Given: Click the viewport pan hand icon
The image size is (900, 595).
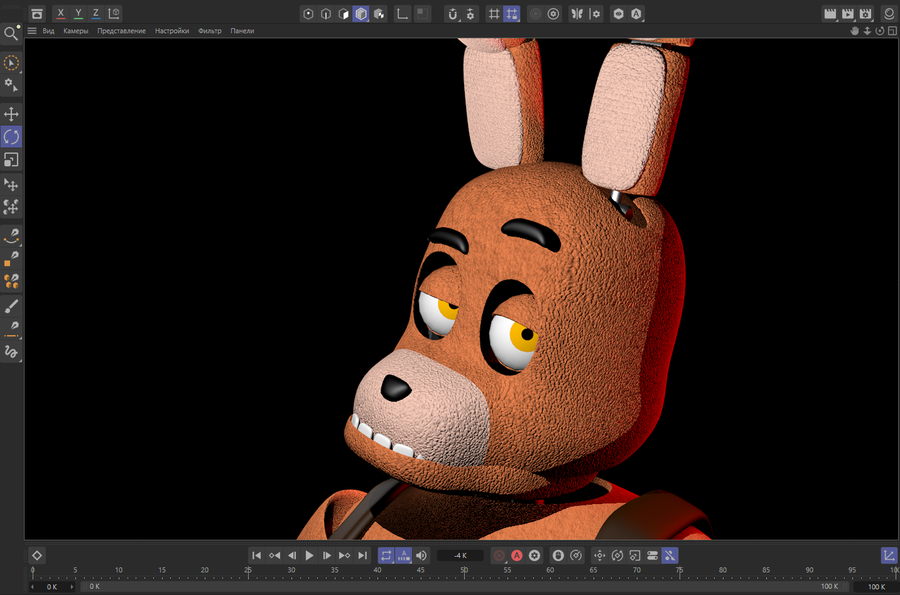Looking at the screenshot, I should (855, 31).
